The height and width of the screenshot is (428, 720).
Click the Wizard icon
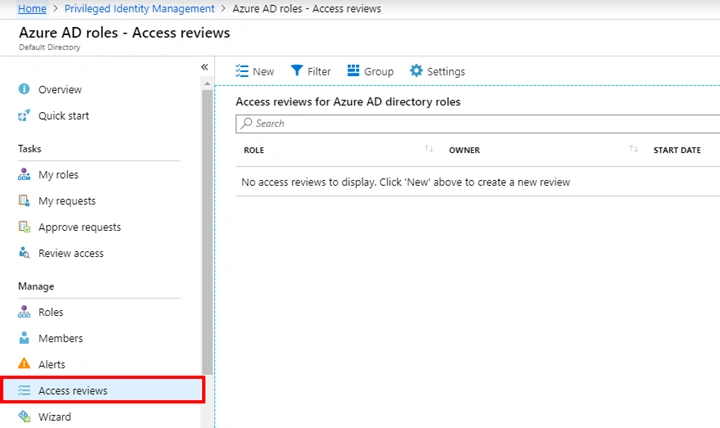pyautogui.click(x=24, y=416)
